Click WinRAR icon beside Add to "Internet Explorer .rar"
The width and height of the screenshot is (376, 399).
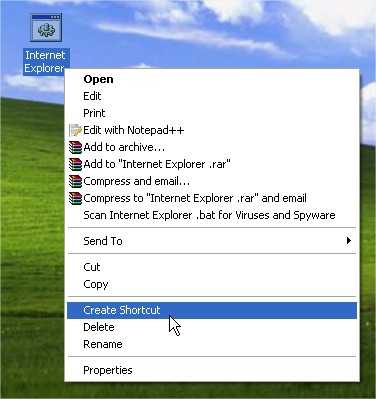[x=75, y=164]
